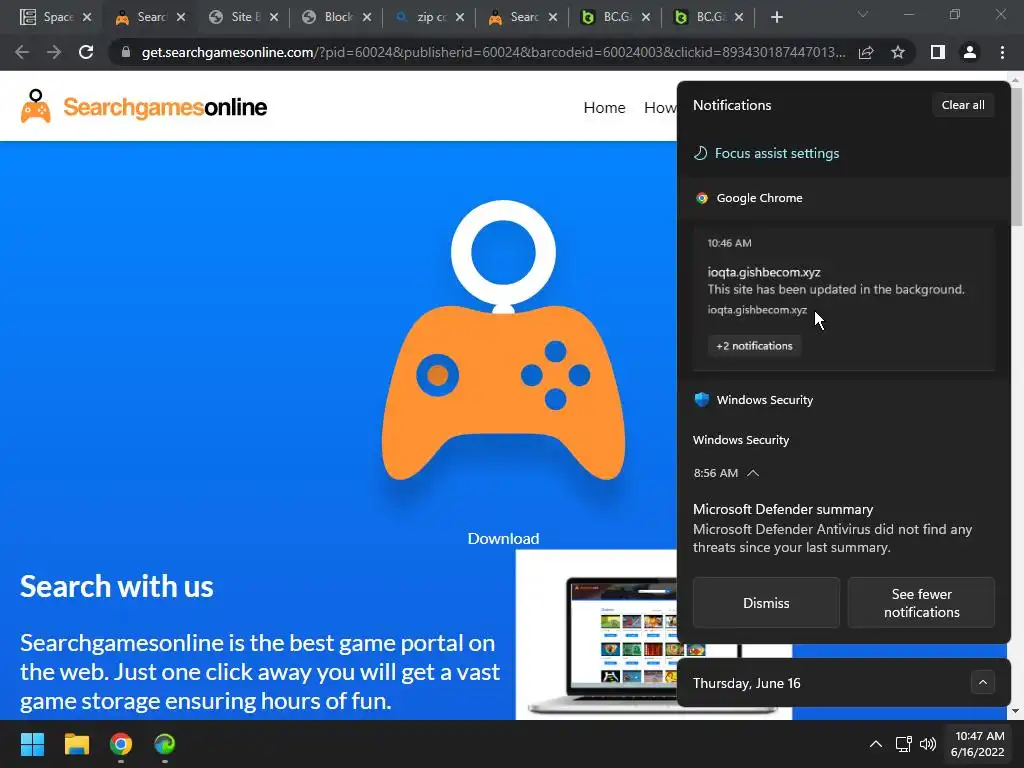Open the network tray icon

[904, 744]
